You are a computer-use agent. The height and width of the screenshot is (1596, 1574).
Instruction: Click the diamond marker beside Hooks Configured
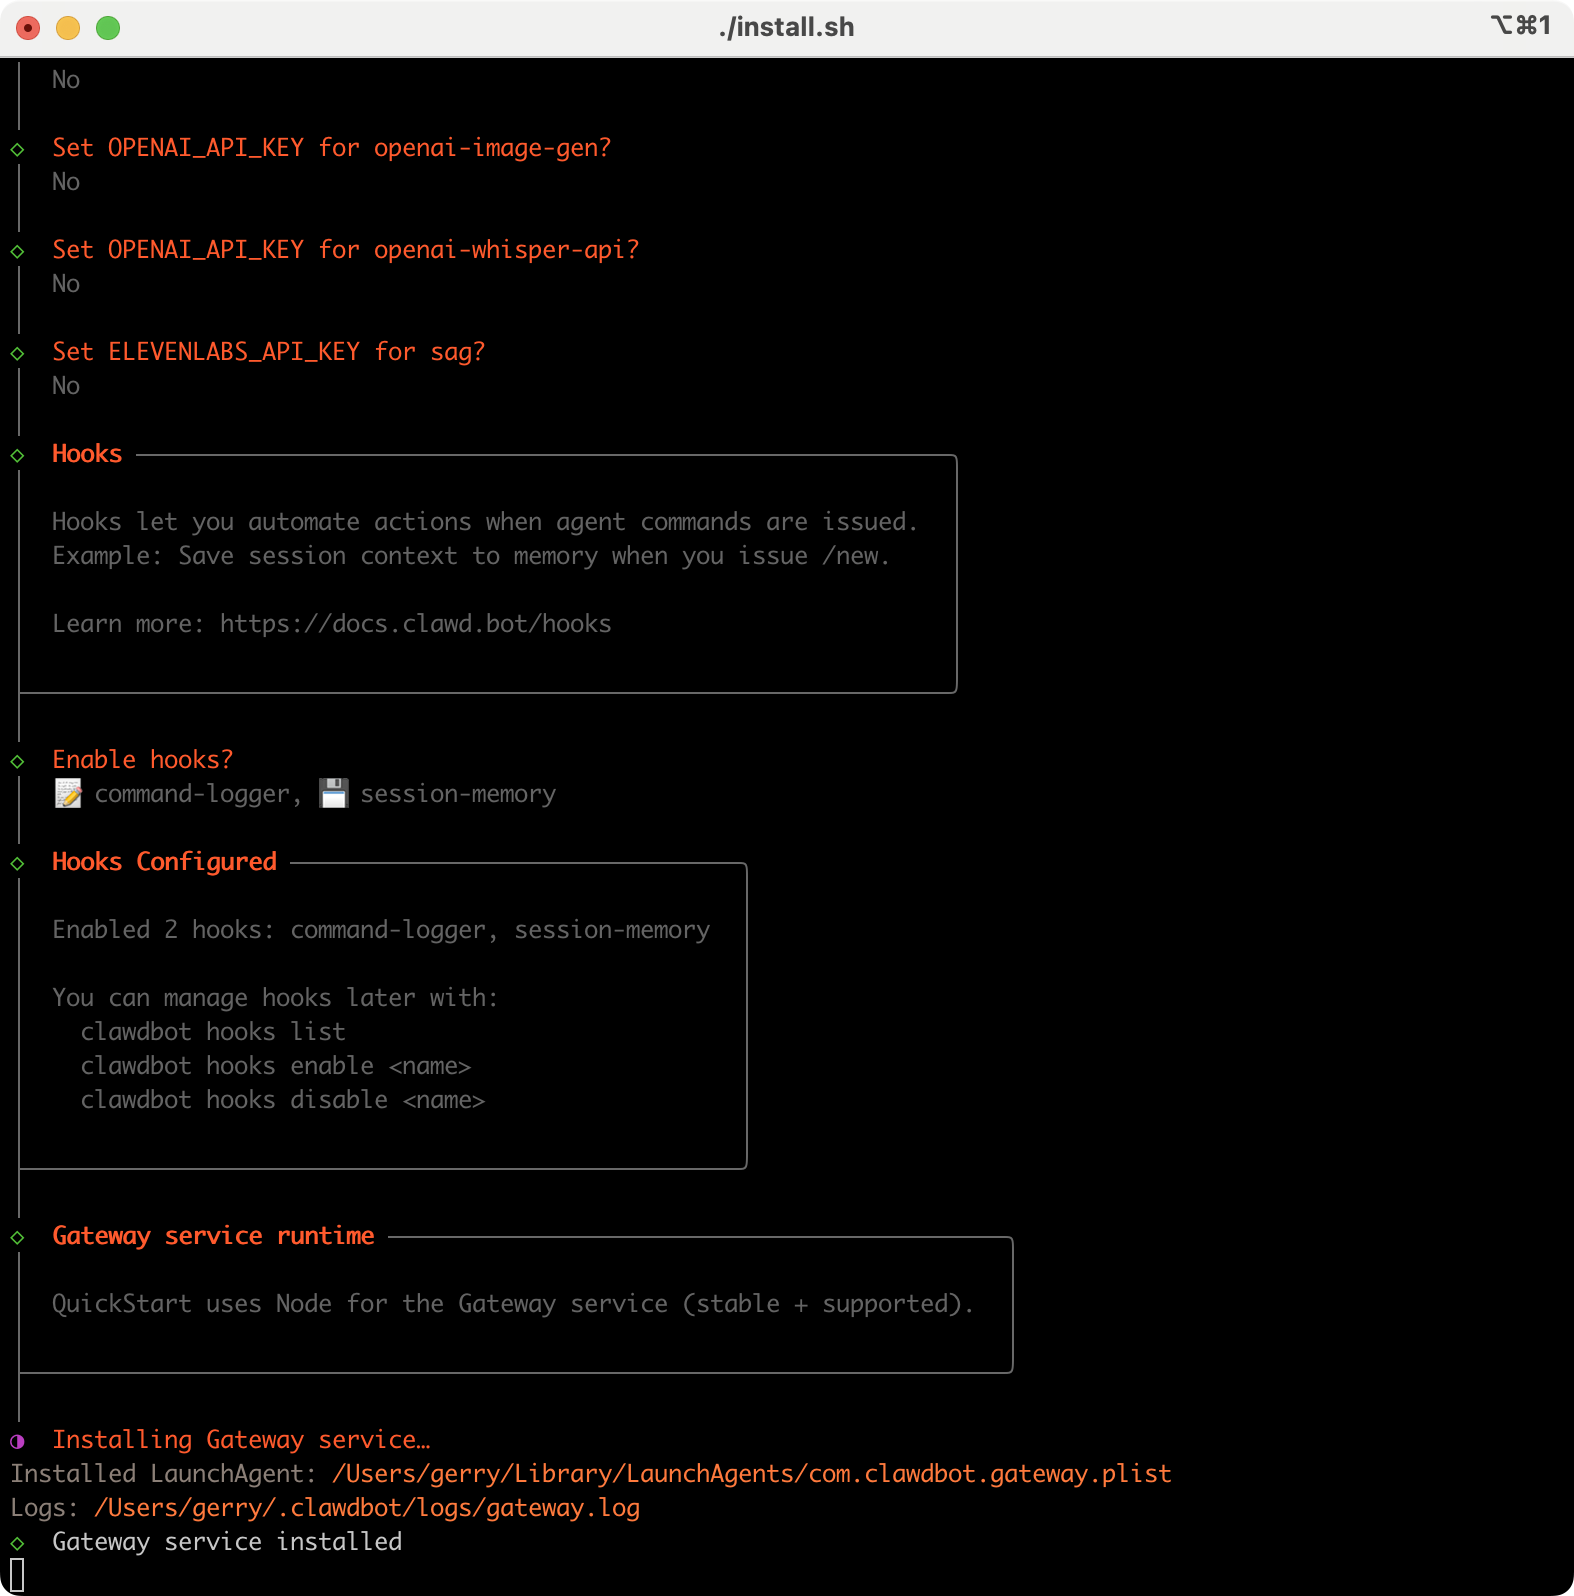(17, 863)
